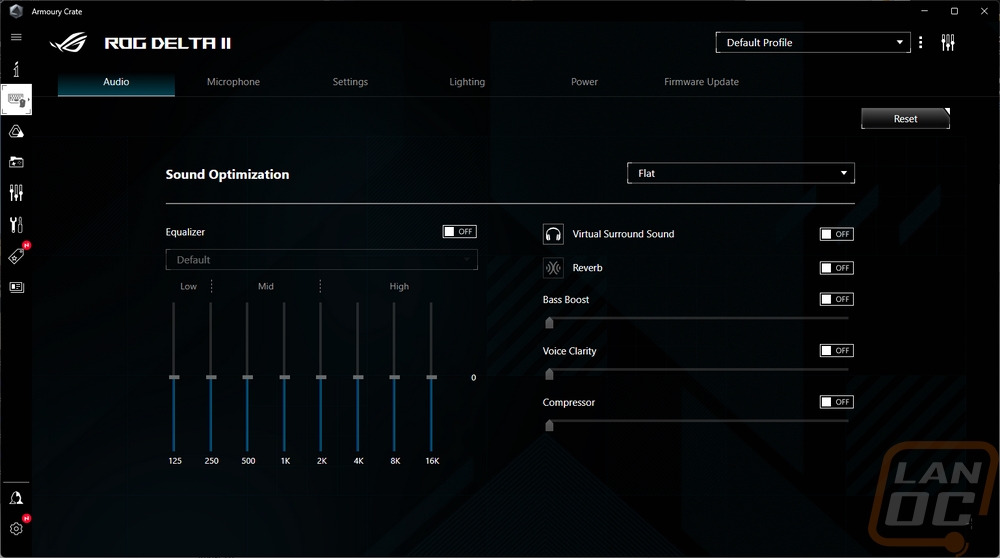The image size is (1000, 558).
Task: Switch to the Audio tab
Action: pyautogui.click(x=116, y=82)
